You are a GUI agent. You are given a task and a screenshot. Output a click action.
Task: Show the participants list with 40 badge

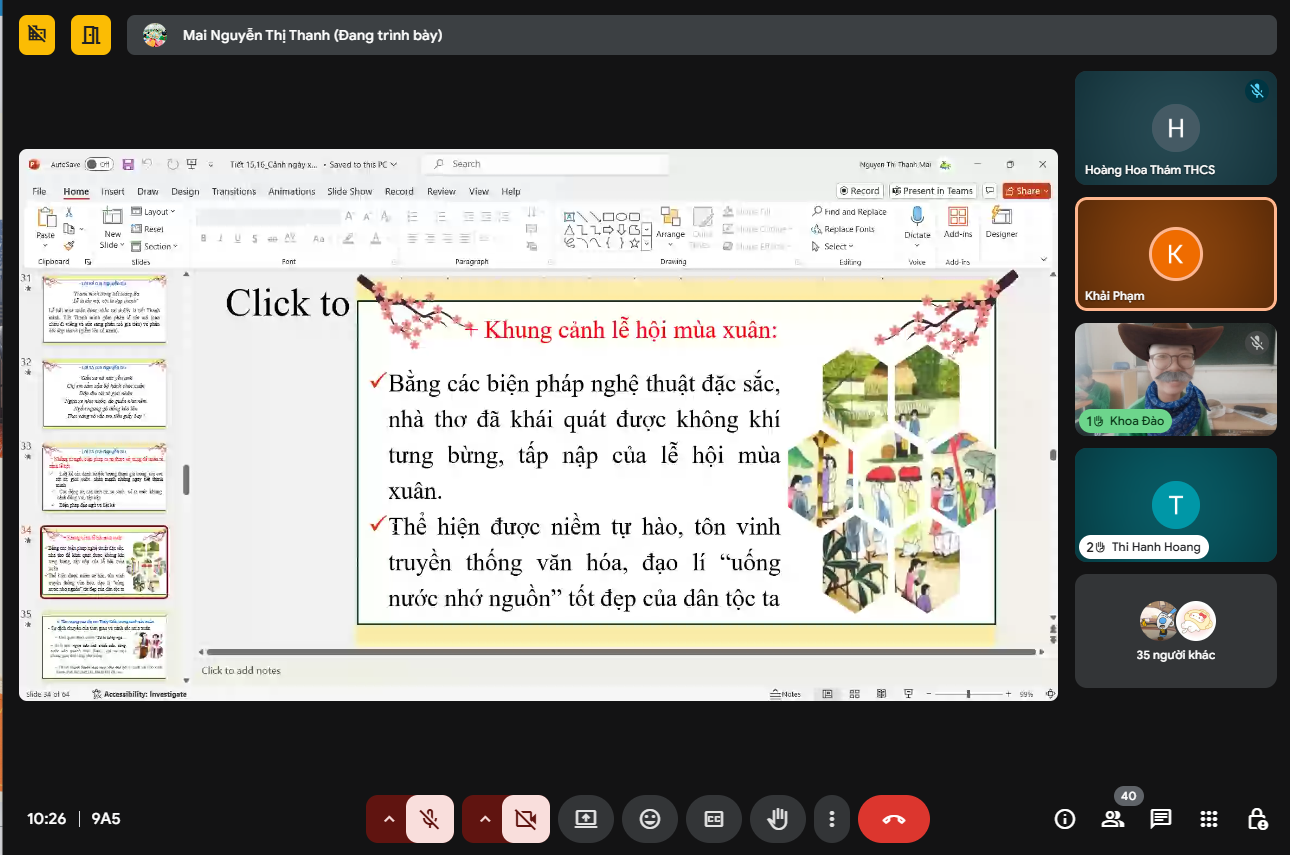[1113, 819]
